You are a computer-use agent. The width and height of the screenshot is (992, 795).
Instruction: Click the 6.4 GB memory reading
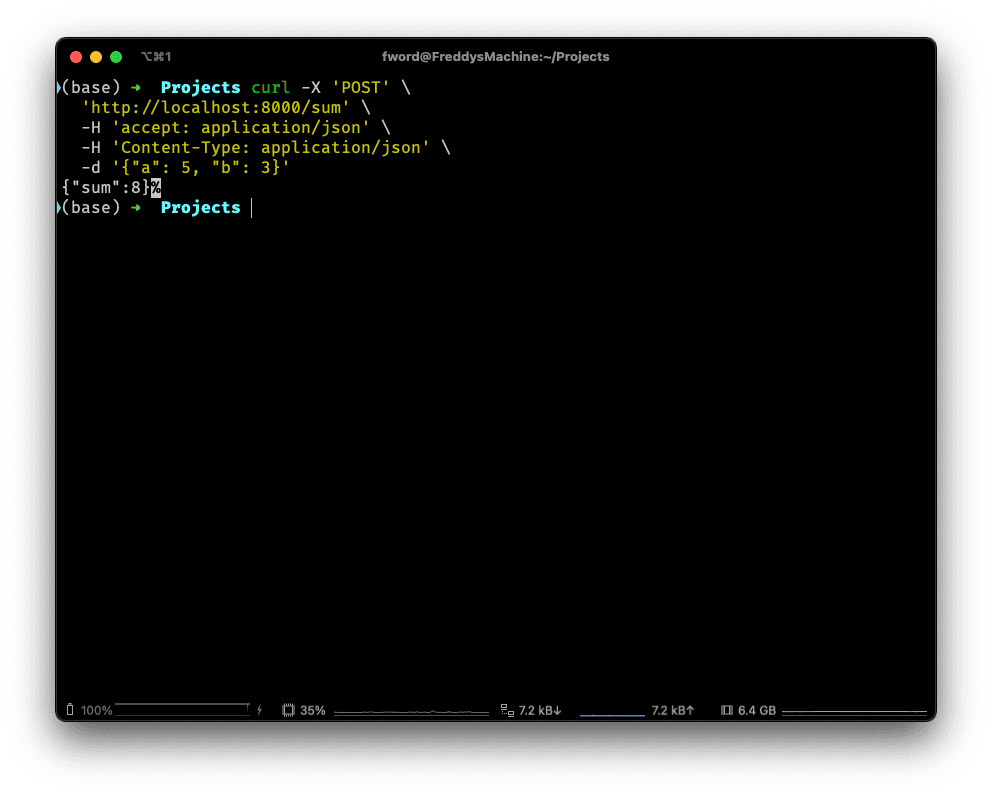[757, 710]
